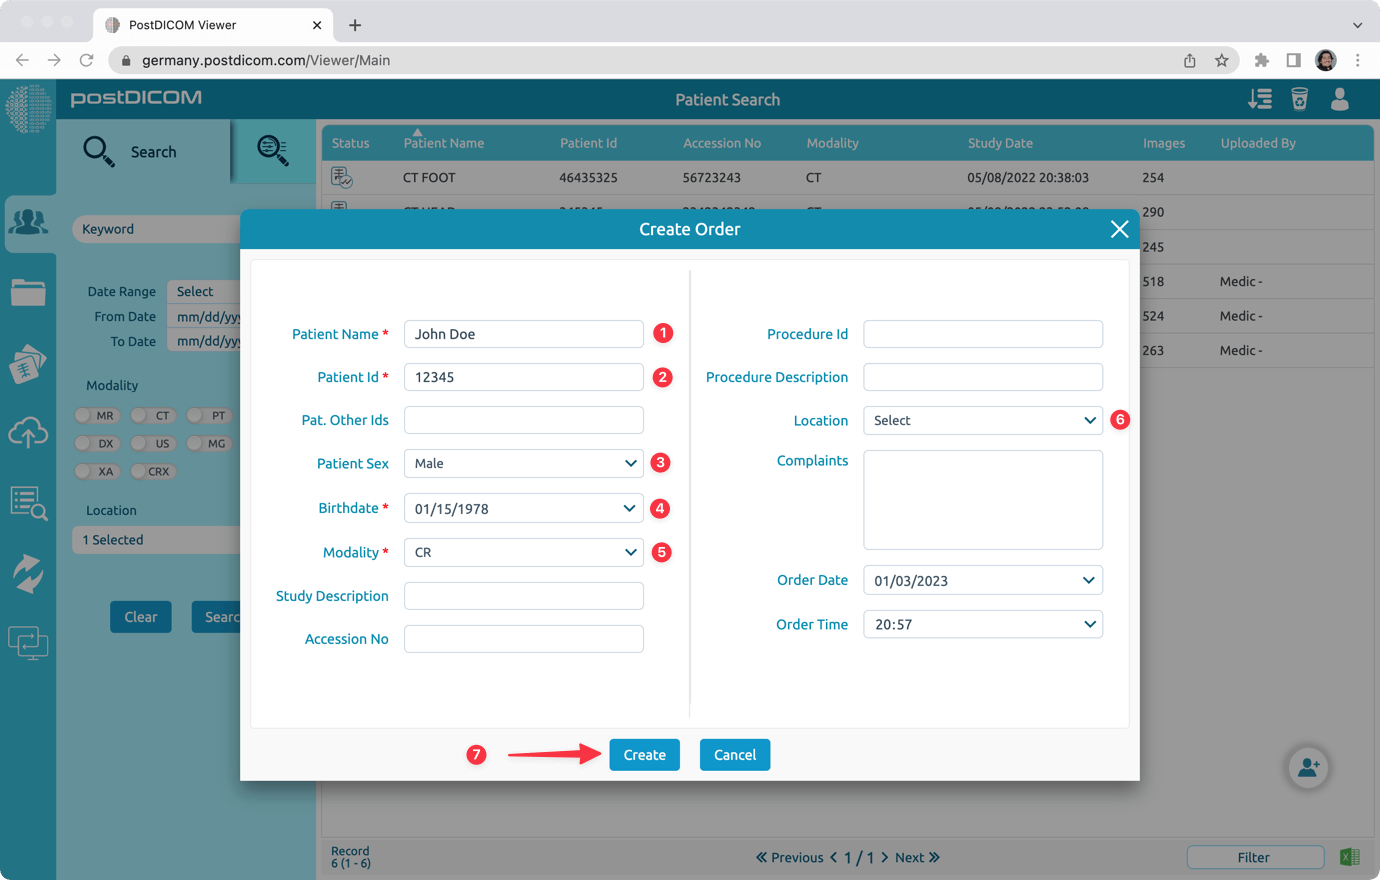
Task: Toggle the US modality filter
Action: click(x=153, y=443)
